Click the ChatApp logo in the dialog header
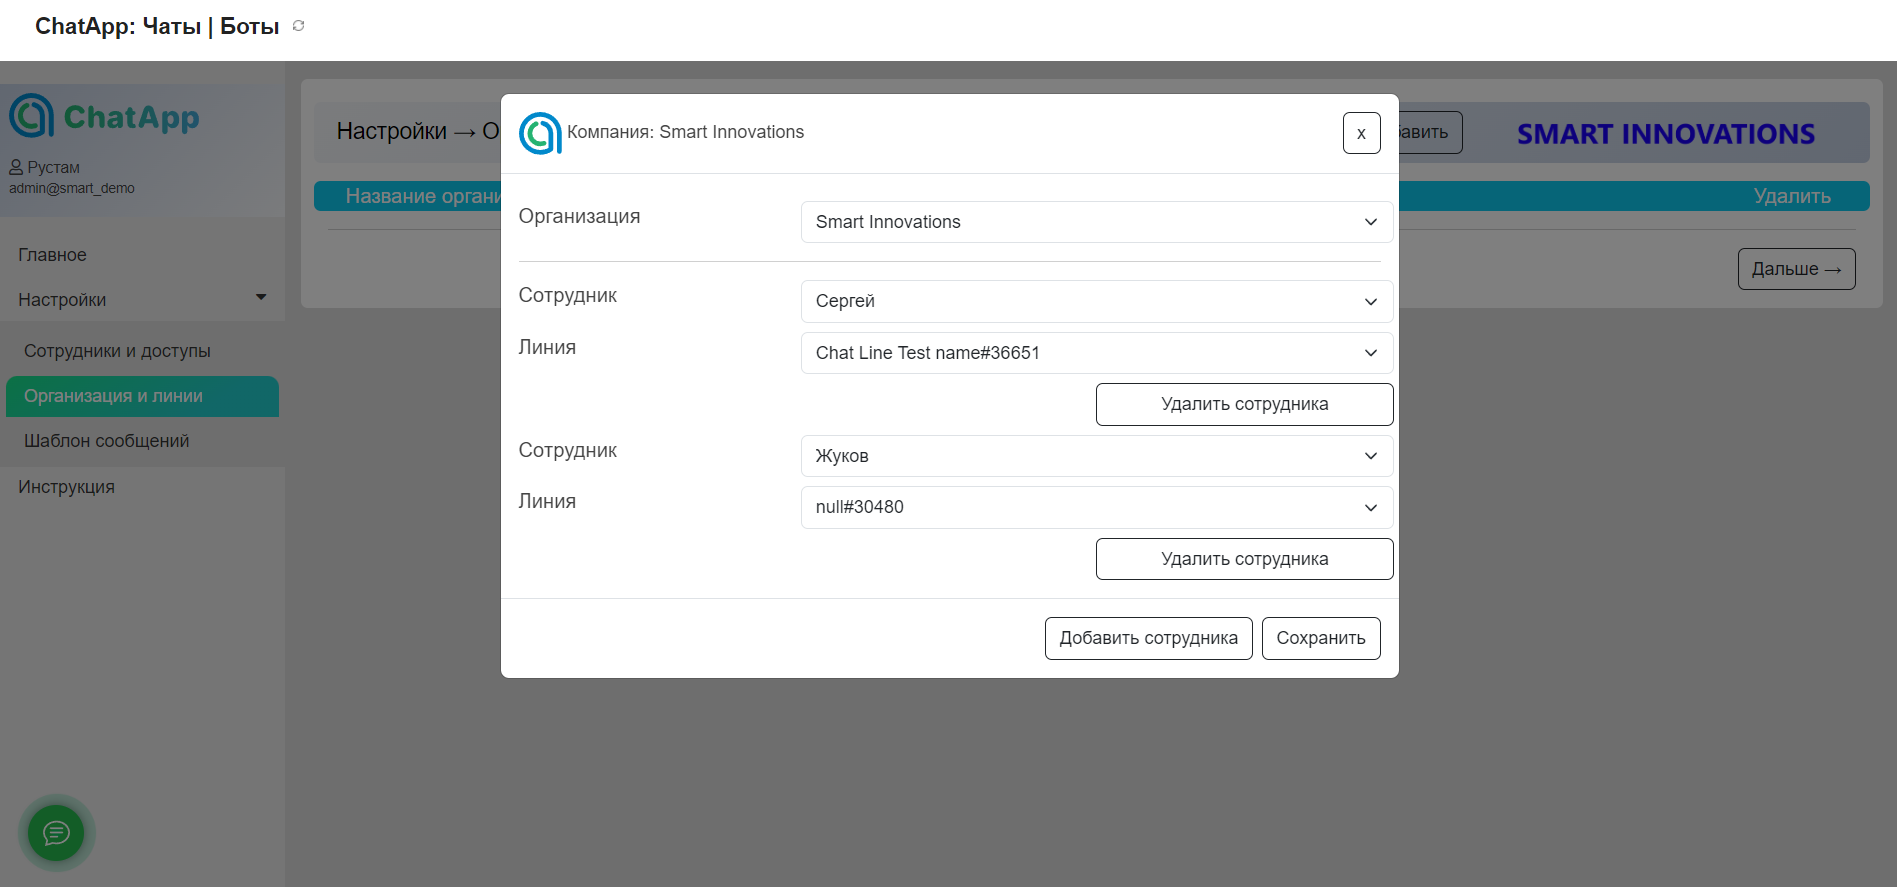The width and height of the screenshot is (1897, 887). point(540,133)
